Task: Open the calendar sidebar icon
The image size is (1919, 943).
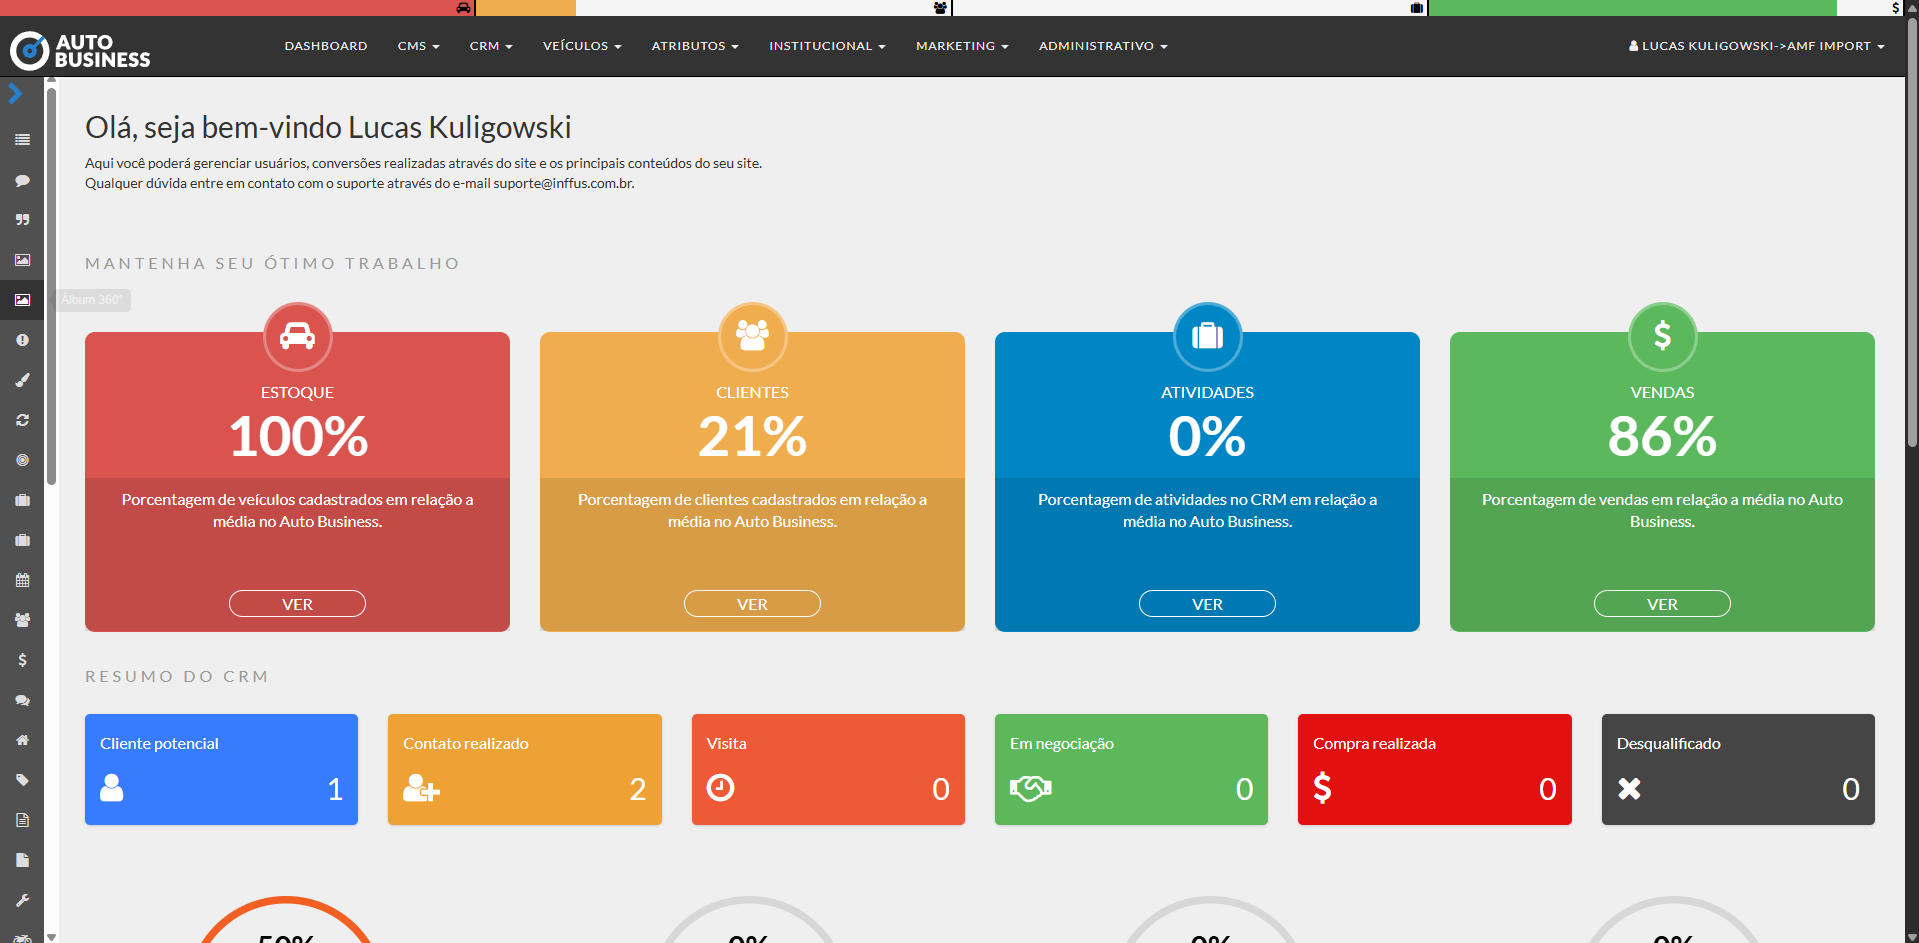Action: coord(22,580)
